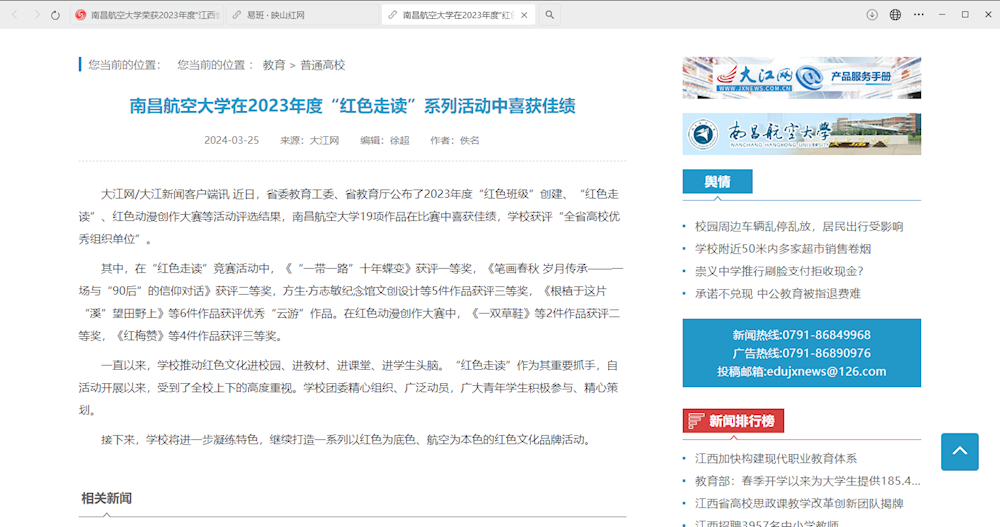Click the 大江网 产品服务手册 banner
The width and height of the screenshot is (1000, 527).
[x=801, y=77]
